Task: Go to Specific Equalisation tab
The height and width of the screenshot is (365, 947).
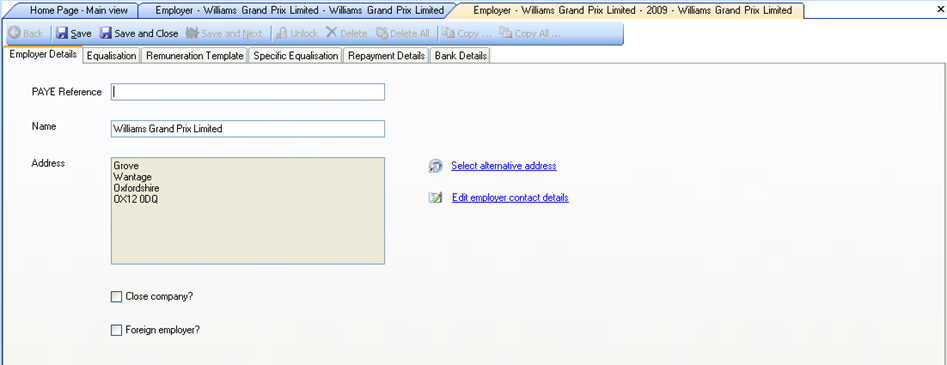Action: pos(295,56)
